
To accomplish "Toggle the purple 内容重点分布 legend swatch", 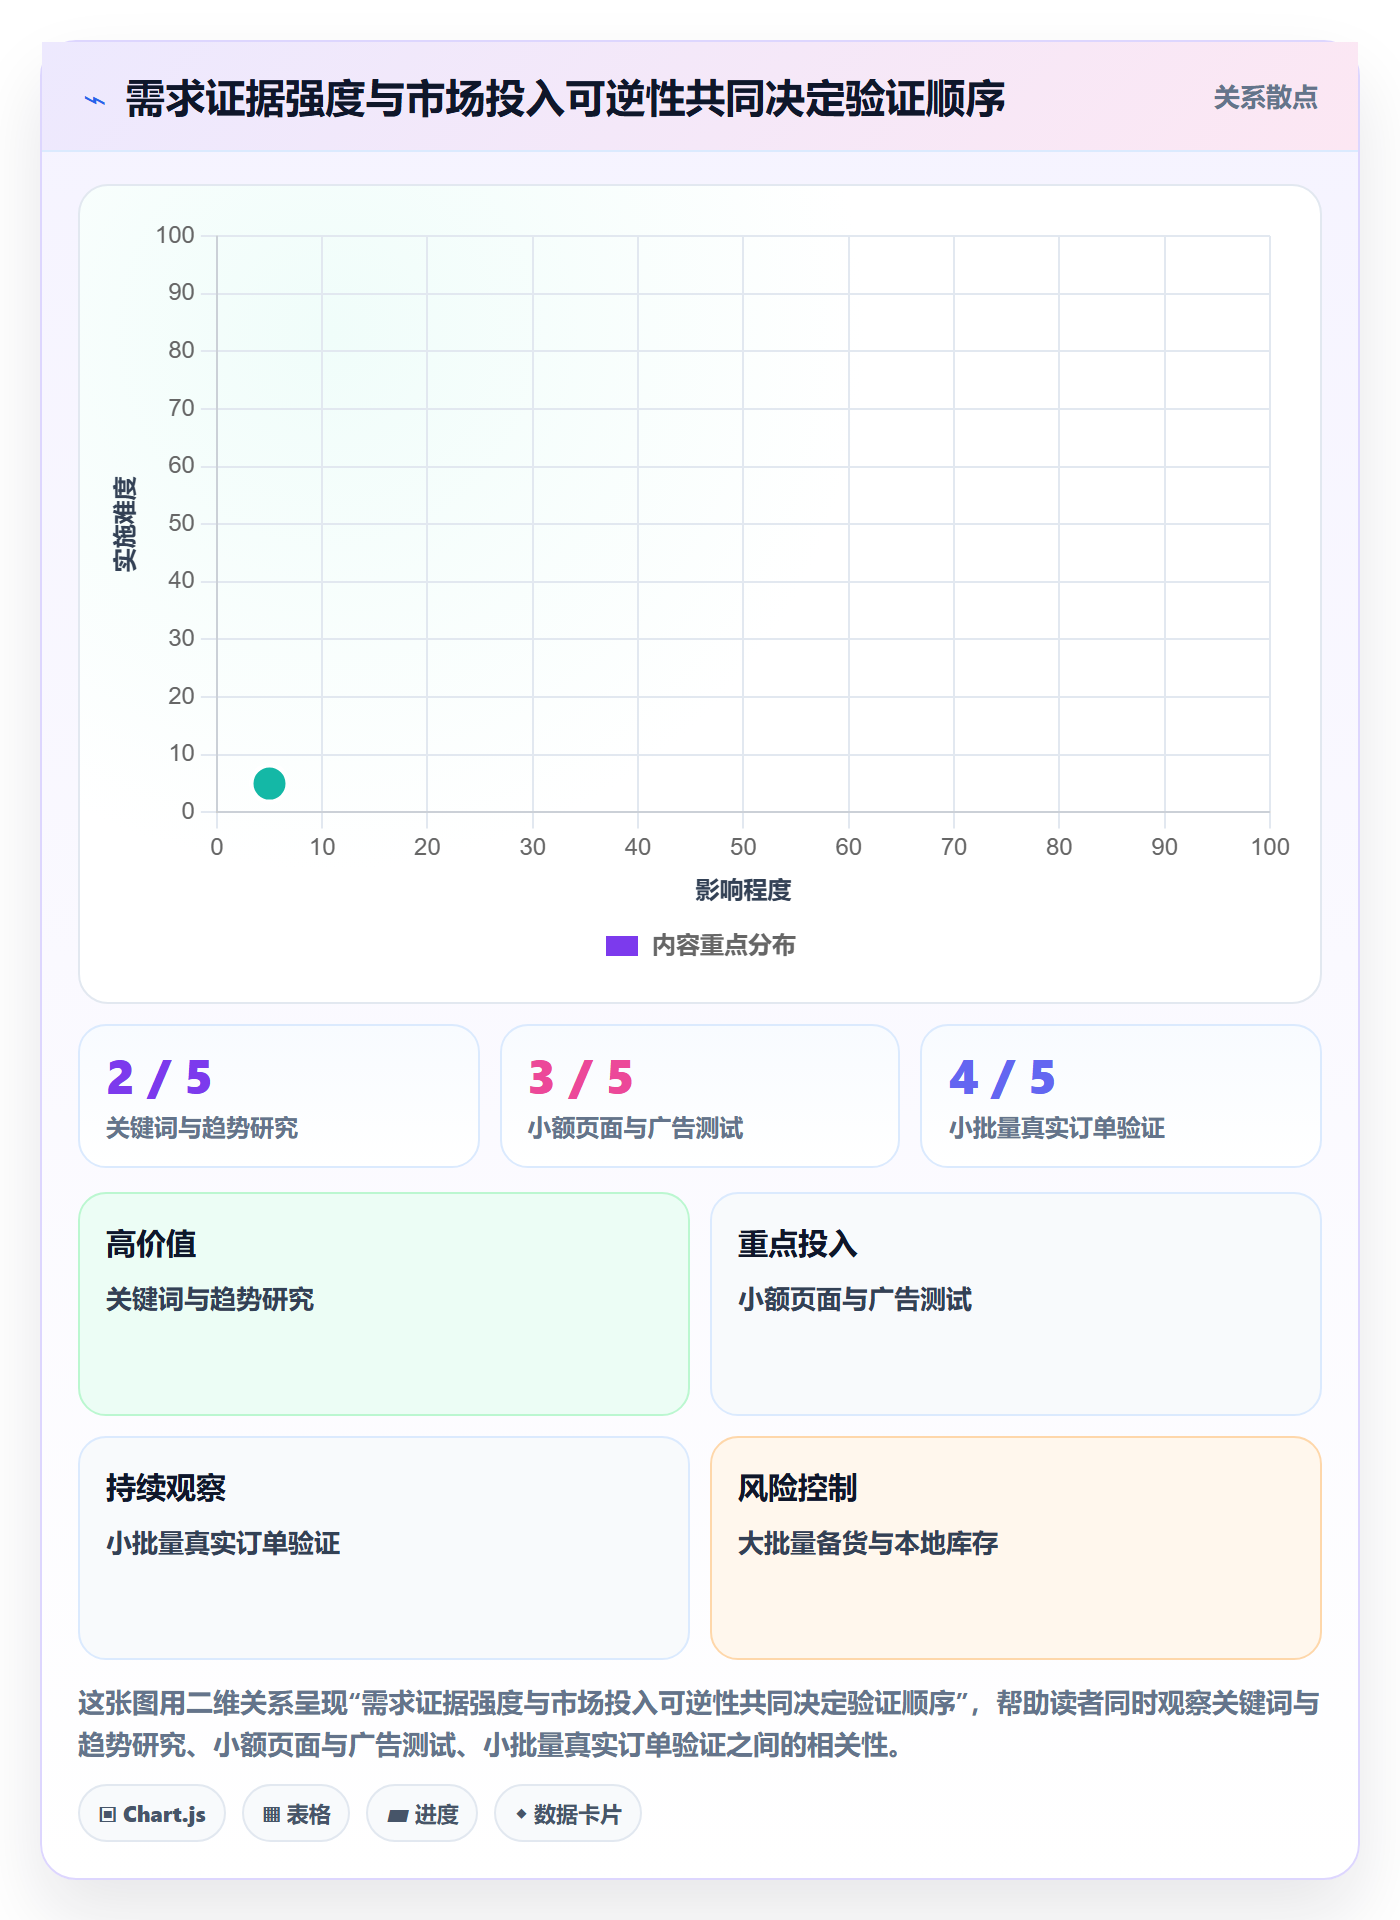I will pyautogui.click(x=621, y=946).
